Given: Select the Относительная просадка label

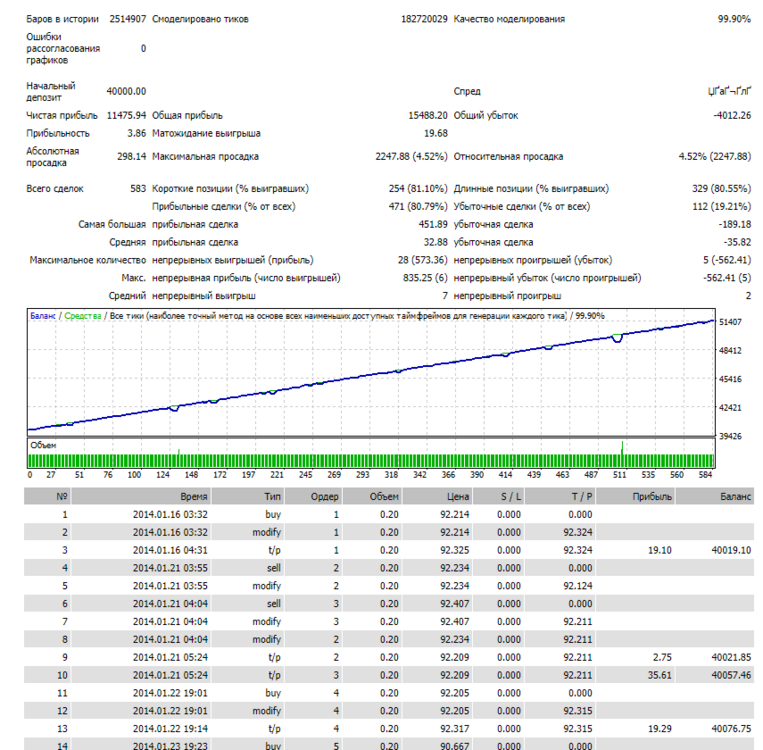Looking at the screenshot, I should (509, 157).
